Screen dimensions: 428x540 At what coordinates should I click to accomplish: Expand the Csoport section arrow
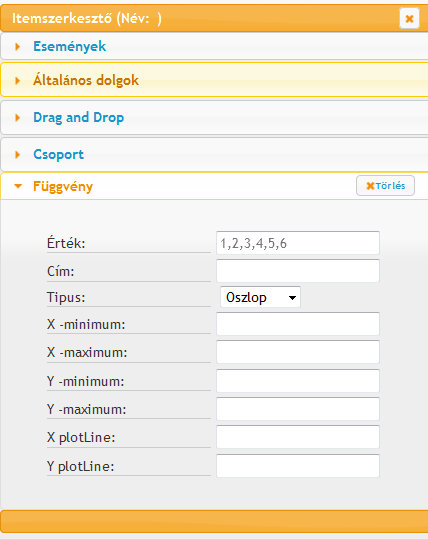[x=18, y=155]
